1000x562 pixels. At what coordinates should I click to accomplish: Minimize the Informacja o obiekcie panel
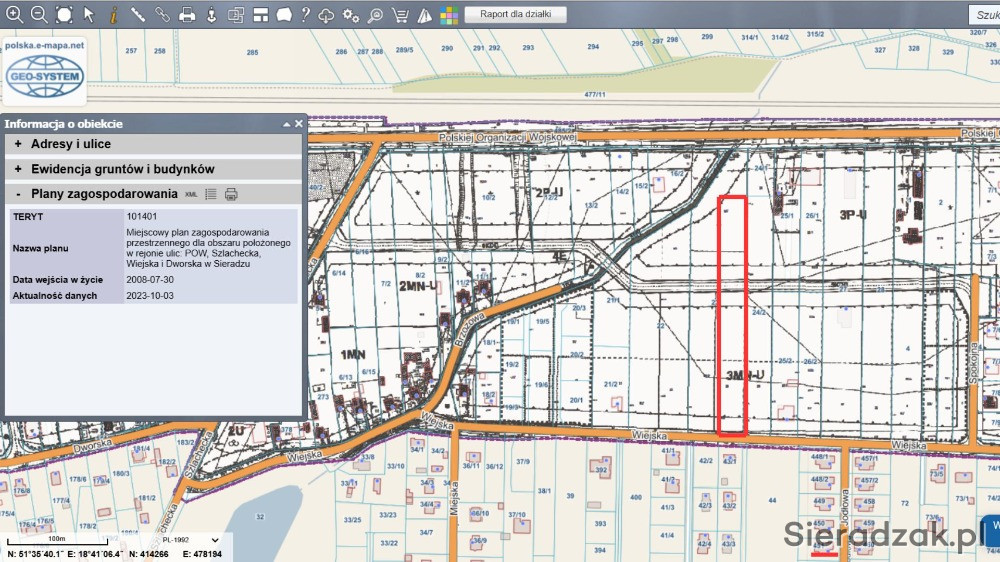[285, 124]
